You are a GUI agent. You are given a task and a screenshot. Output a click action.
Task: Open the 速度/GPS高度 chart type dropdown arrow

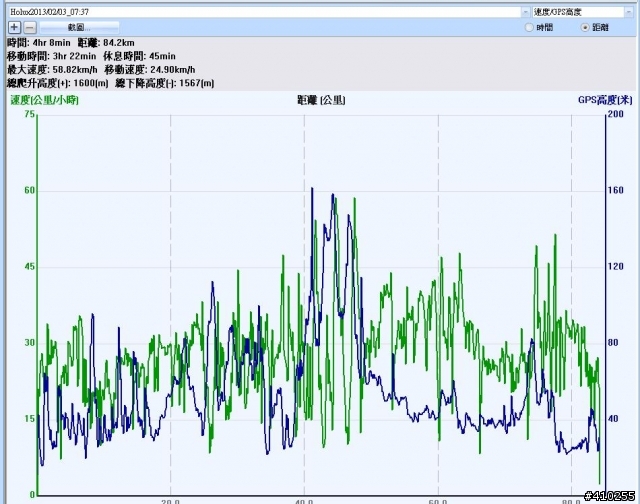click(x=629, y=12)
